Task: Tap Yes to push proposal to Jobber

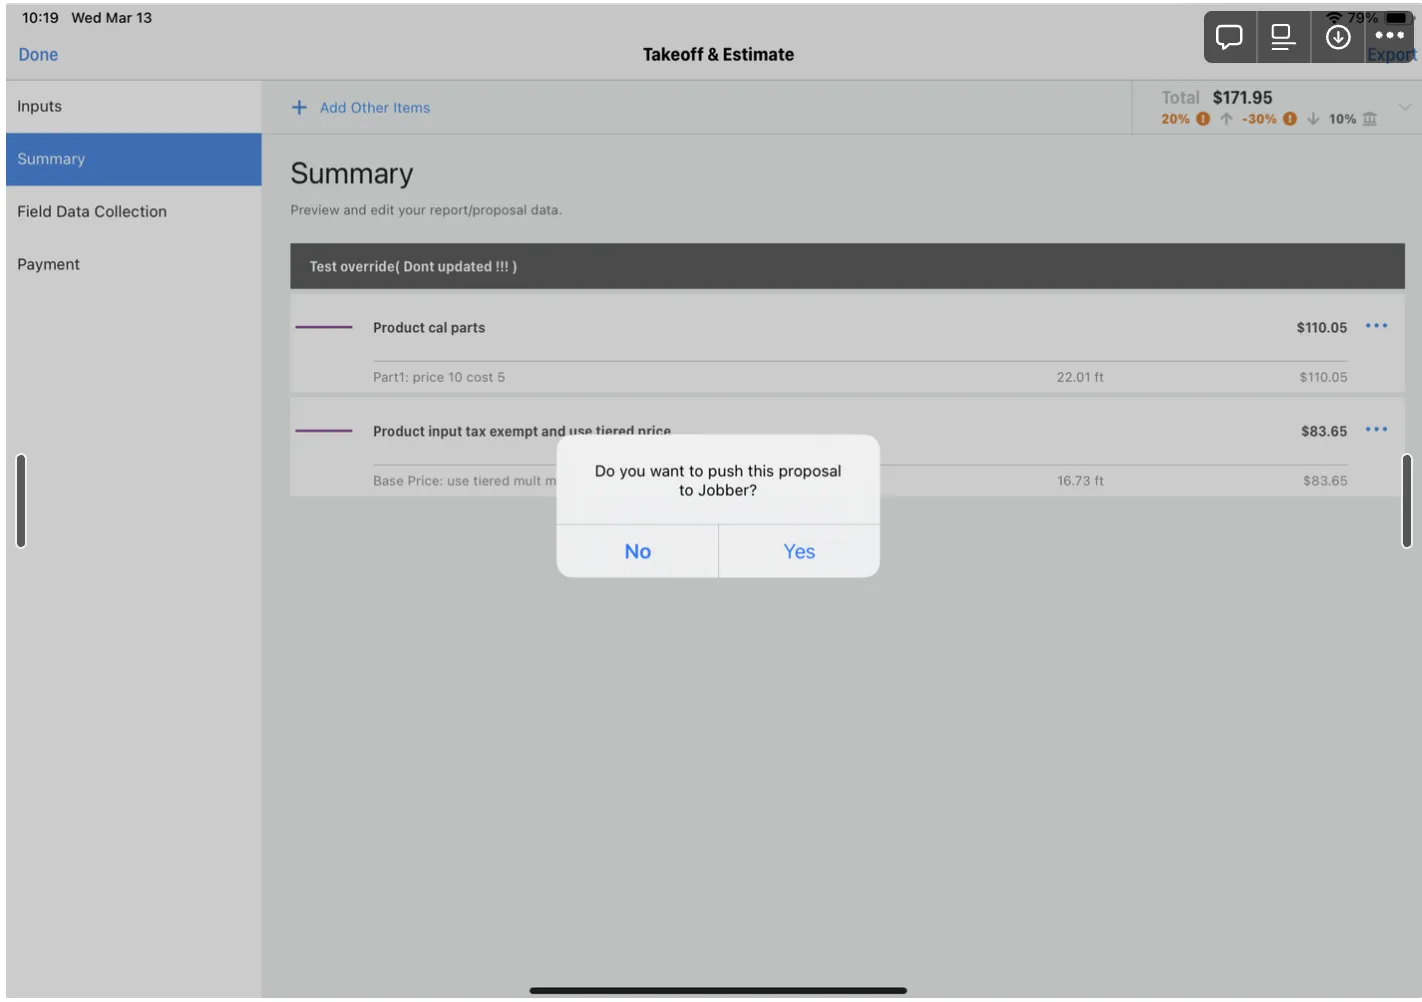Action: pos(799,551)
